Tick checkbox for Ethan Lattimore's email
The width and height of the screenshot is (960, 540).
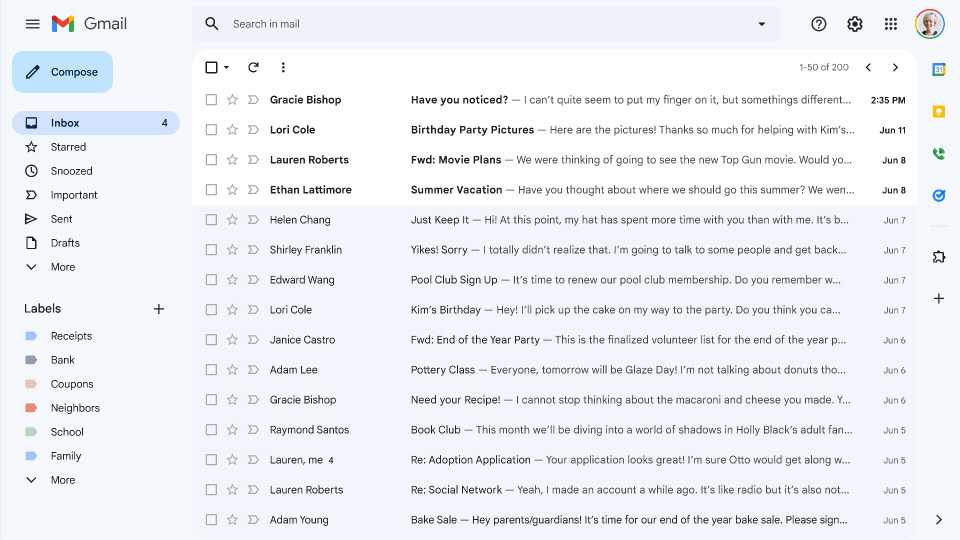pos(211,190)
